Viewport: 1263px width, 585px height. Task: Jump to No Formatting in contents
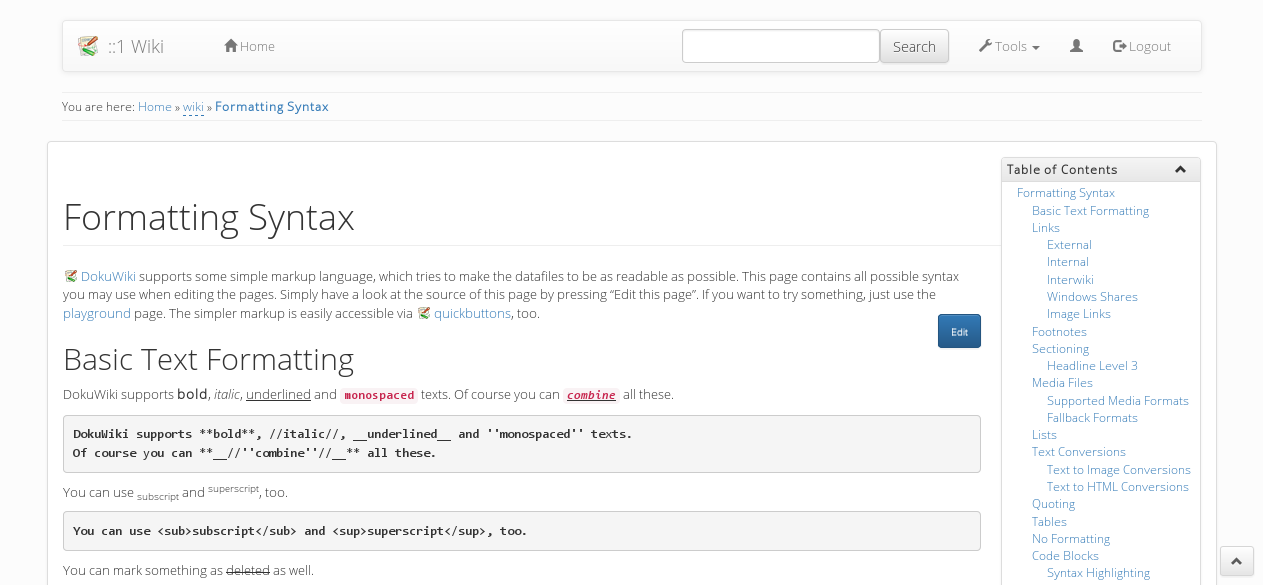(x=1071, y=539)
